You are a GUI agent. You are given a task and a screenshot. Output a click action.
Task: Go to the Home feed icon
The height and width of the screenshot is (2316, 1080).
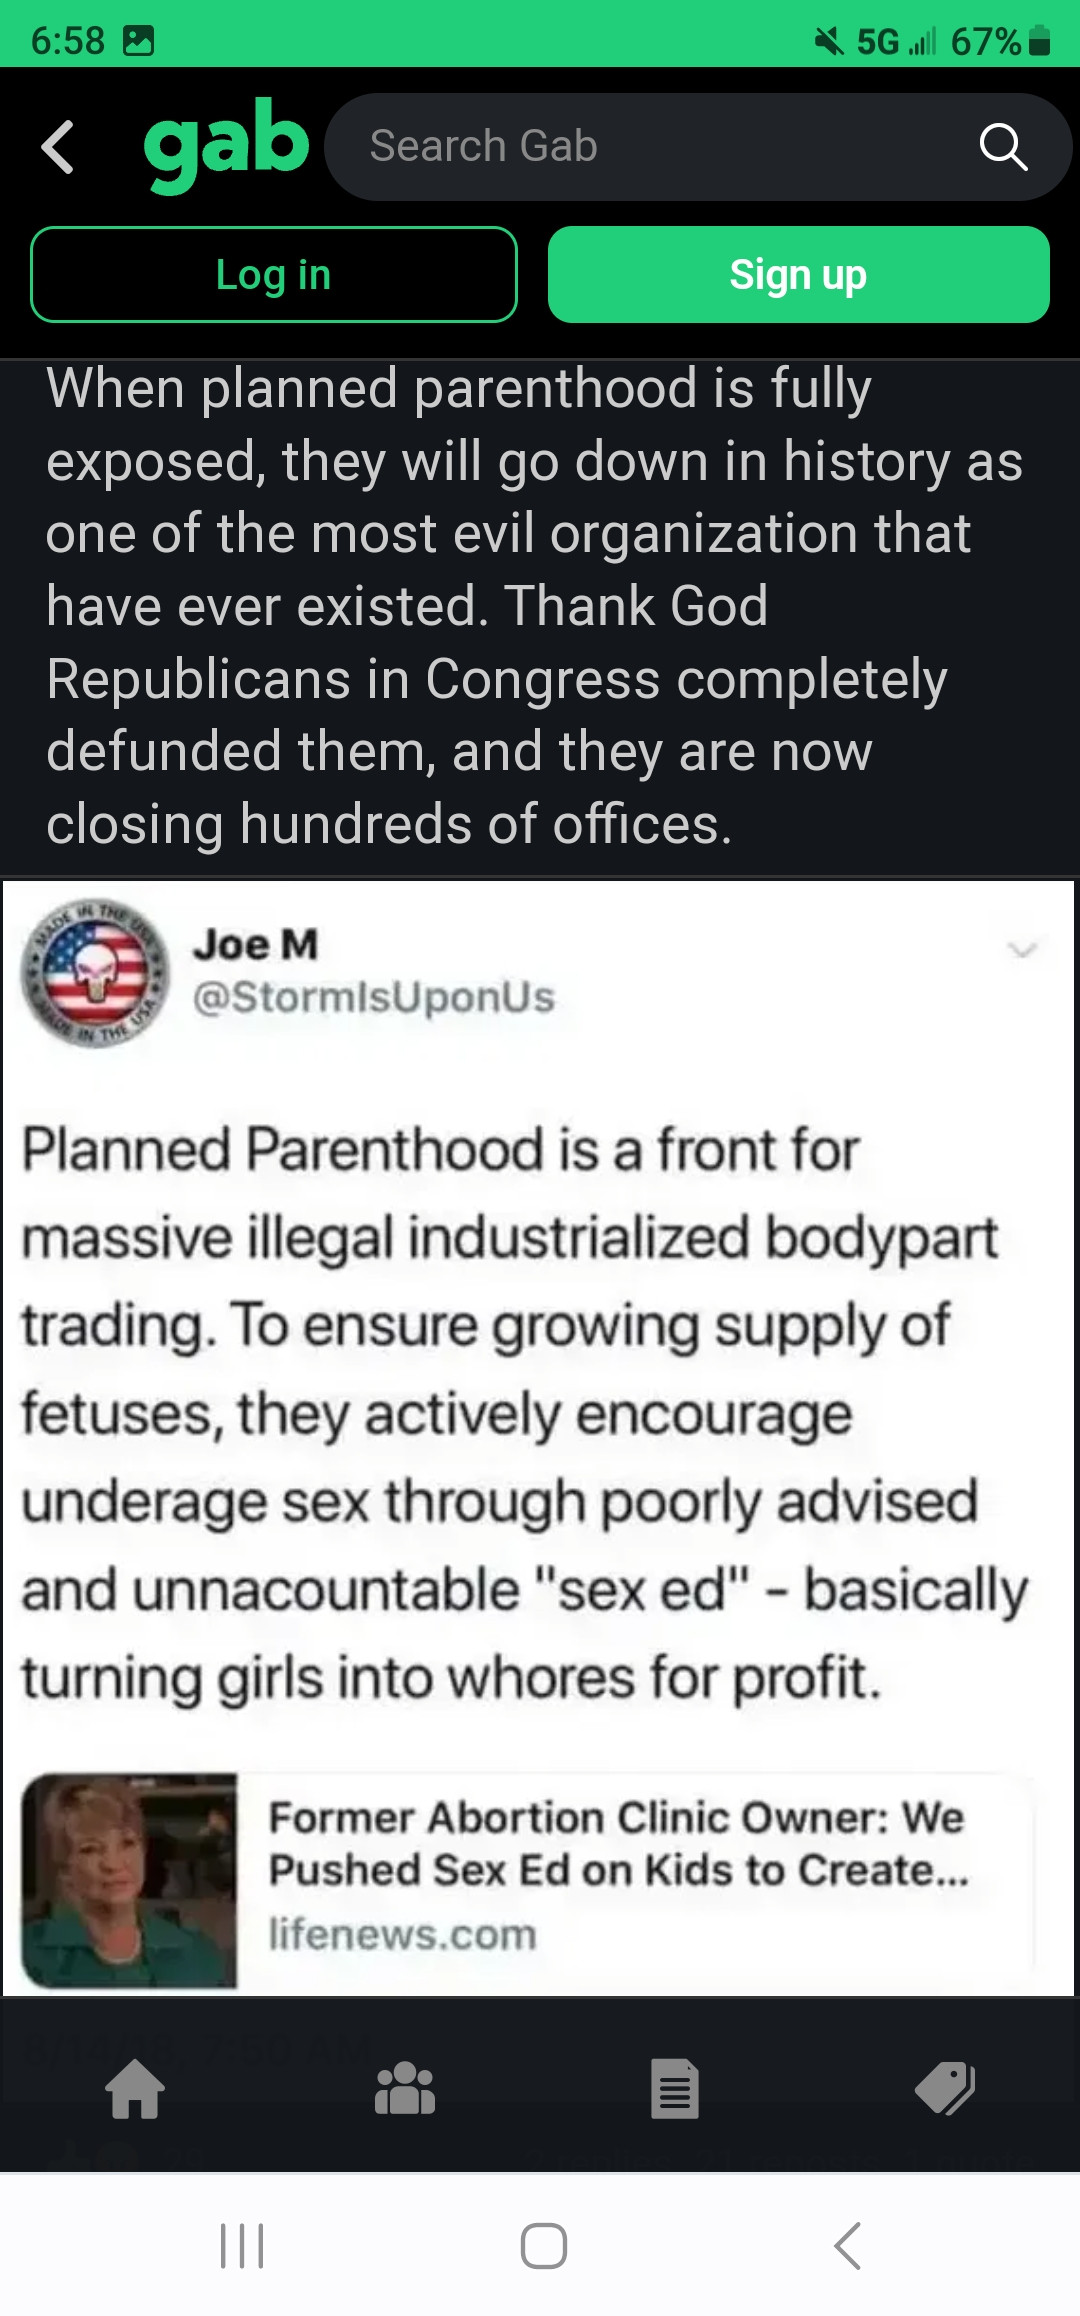(135, 2089)
